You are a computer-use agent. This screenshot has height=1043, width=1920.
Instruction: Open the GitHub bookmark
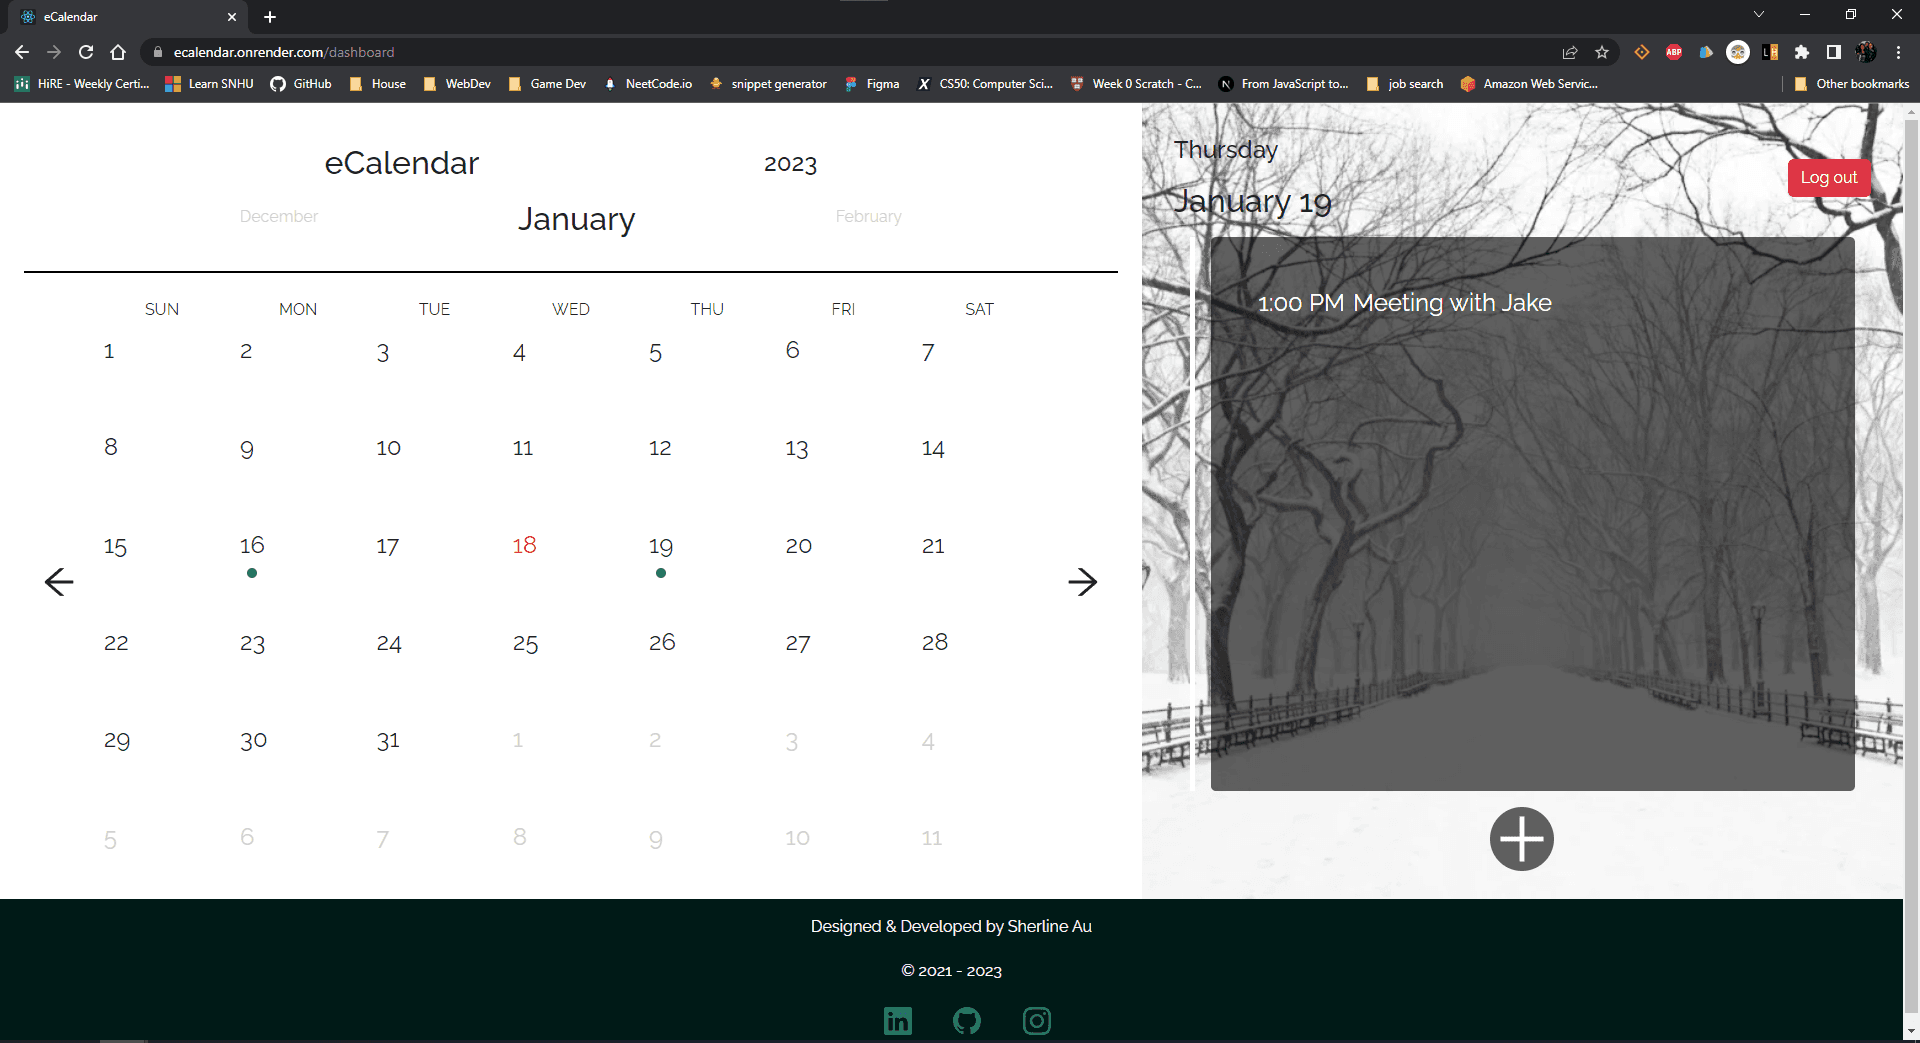tap(301, 84)
